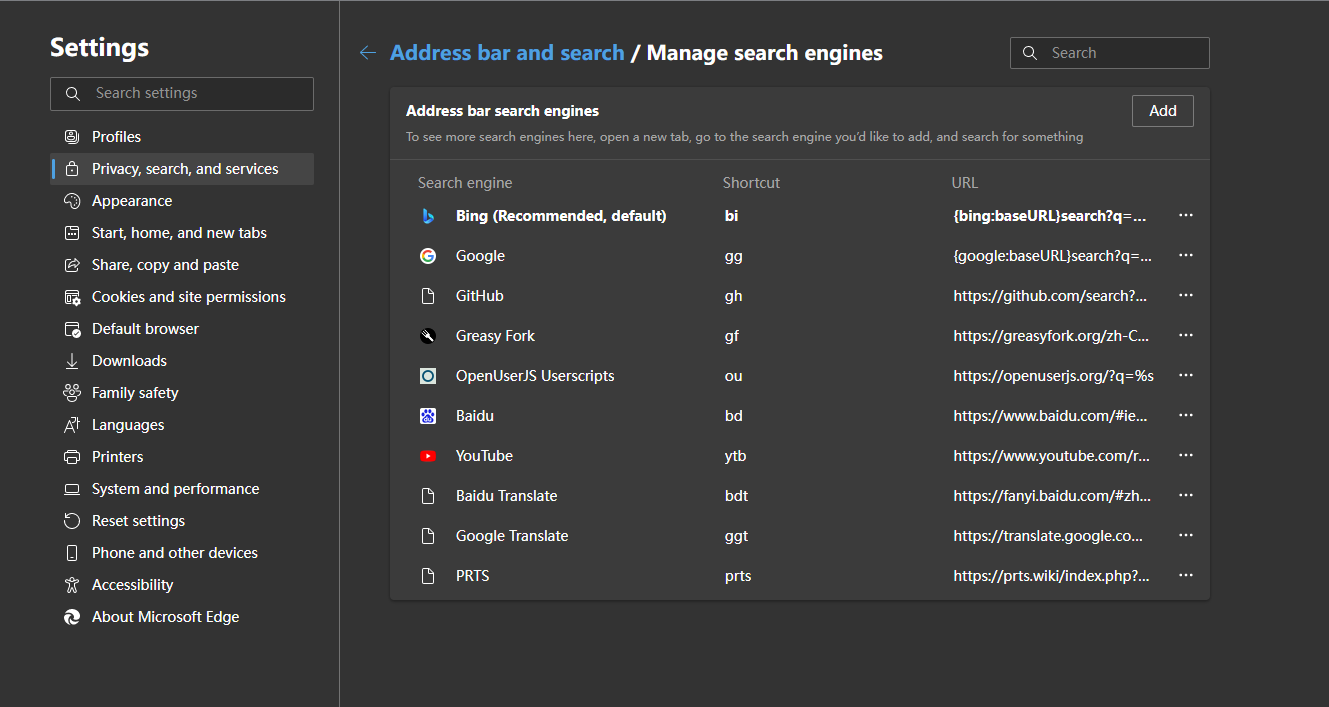Screen dimensions: 1329x707
Task: Click the Search engine column header
Action: (465, 183)
